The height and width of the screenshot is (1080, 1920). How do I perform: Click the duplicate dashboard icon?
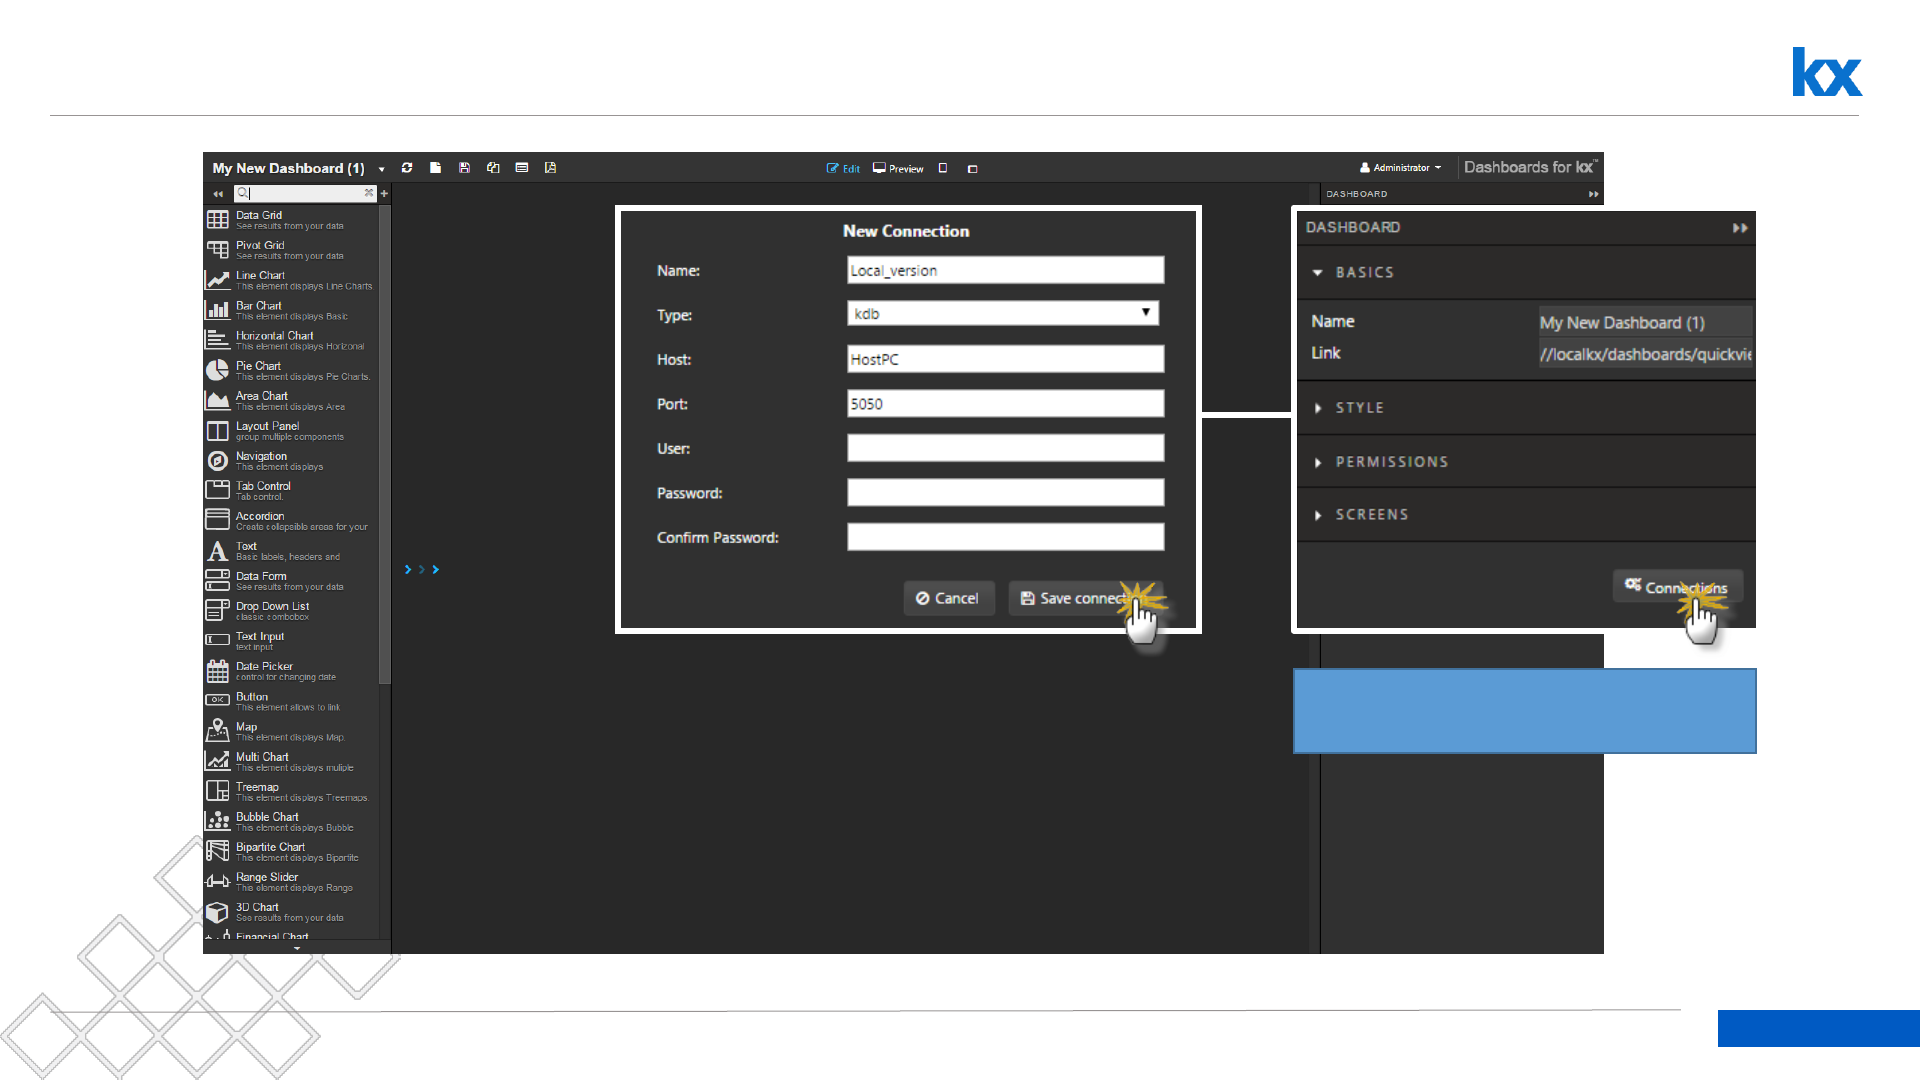point(493,168)
